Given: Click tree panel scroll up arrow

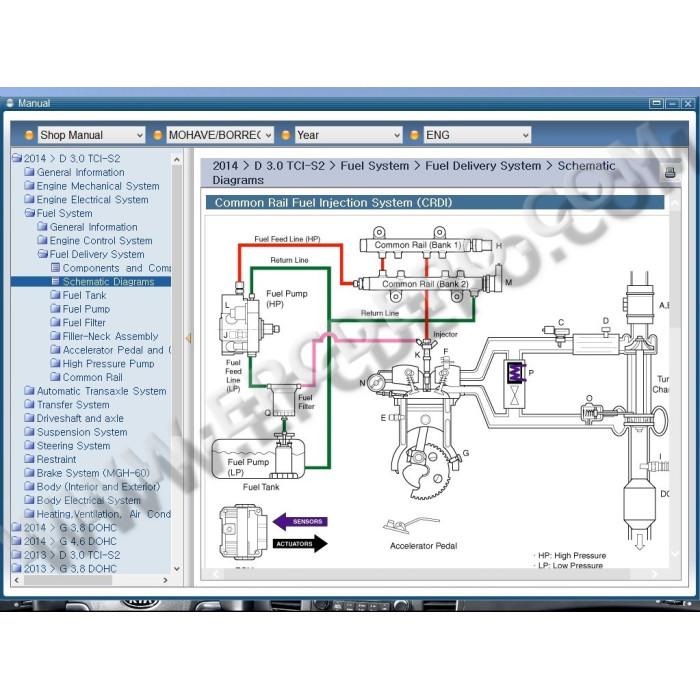Looking at the screenshot, I should tap(177, 159).
